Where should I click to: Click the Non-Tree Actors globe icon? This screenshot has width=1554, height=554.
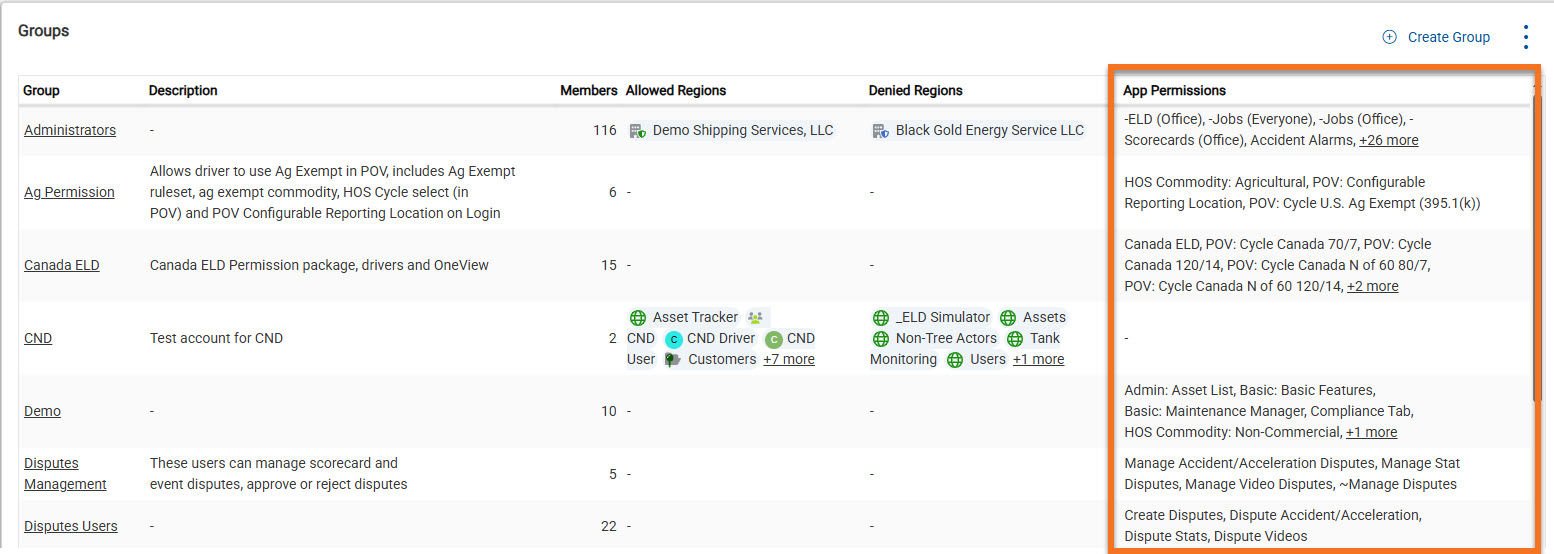881,339
